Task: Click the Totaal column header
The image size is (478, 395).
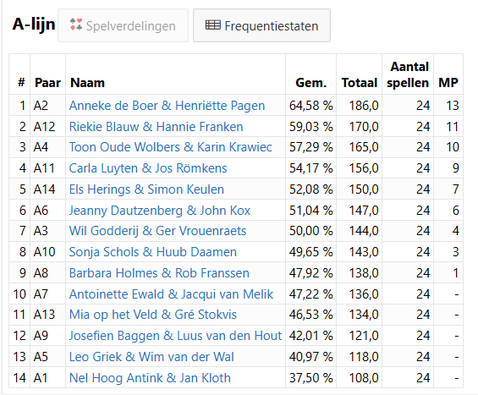Action: click(359, 83)
